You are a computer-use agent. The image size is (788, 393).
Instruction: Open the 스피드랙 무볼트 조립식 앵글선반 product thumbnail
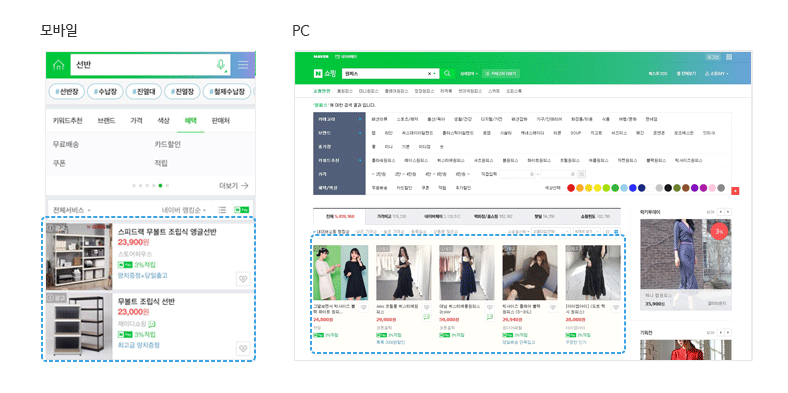point(79,256)
